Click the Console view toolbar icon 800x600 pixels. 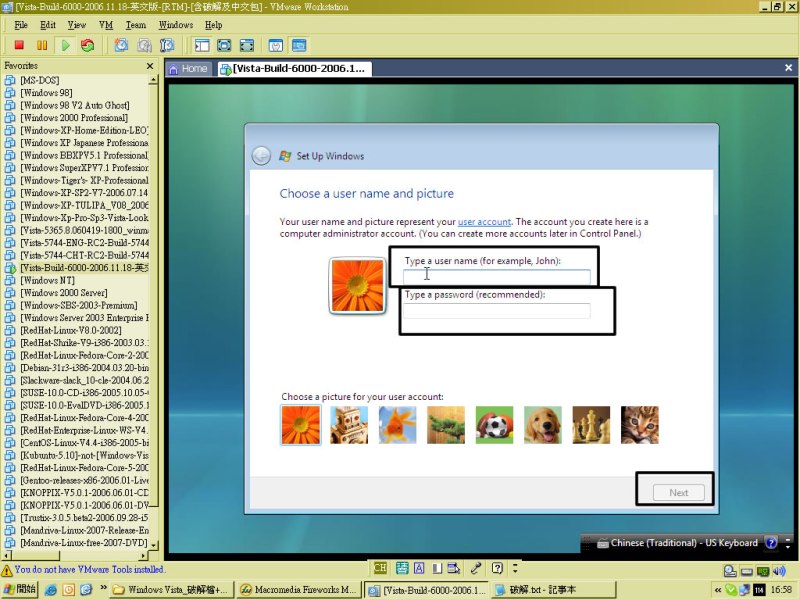299,45
